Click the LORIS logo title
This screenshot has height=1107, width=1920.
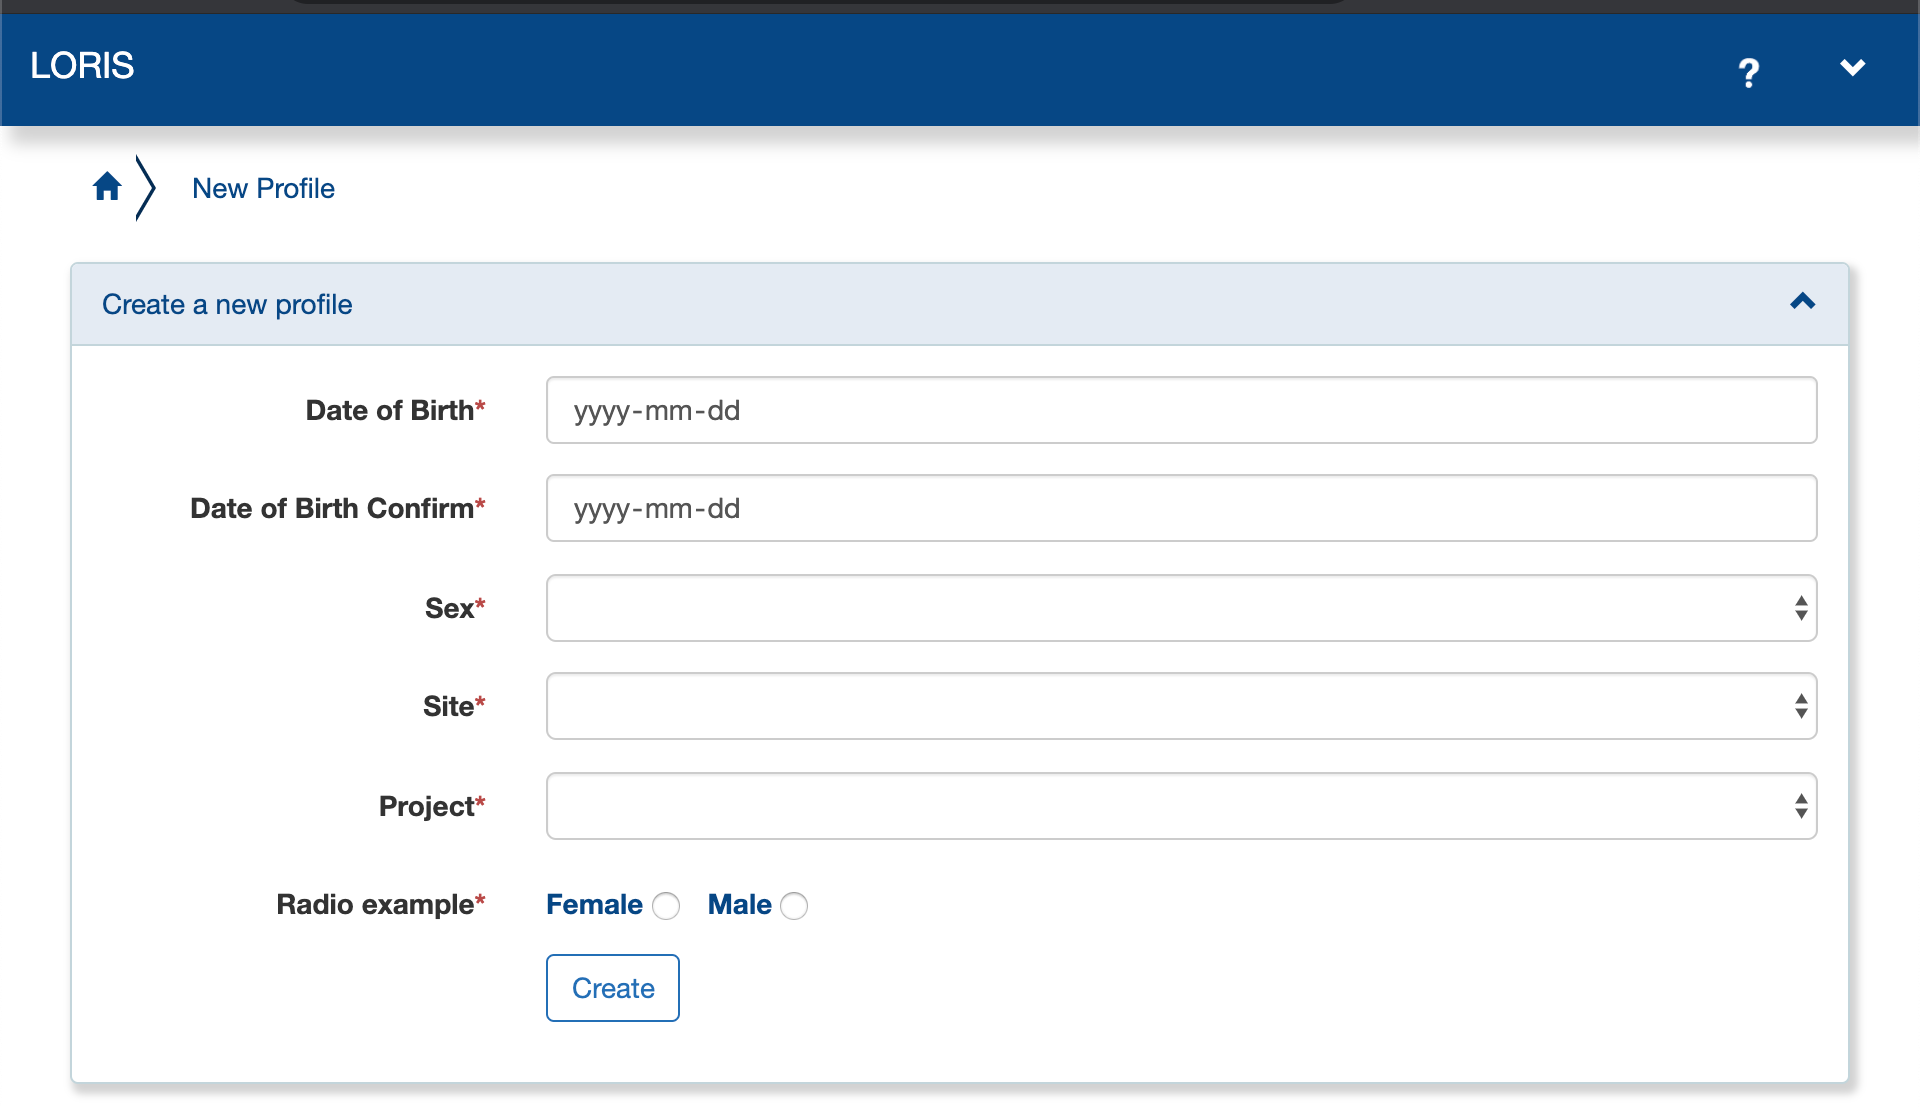click(x=82, y=65)
